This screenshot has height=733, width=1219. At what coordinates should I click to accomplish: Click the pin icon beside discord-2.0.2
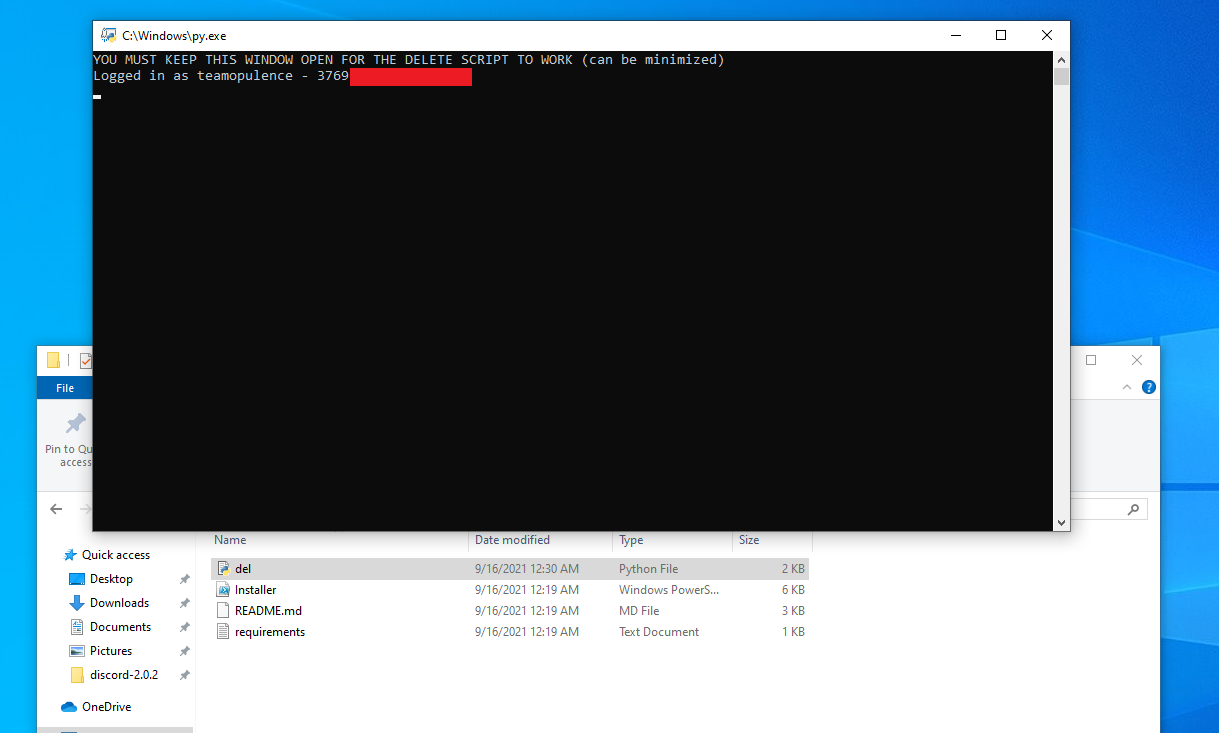click(184, 675)
